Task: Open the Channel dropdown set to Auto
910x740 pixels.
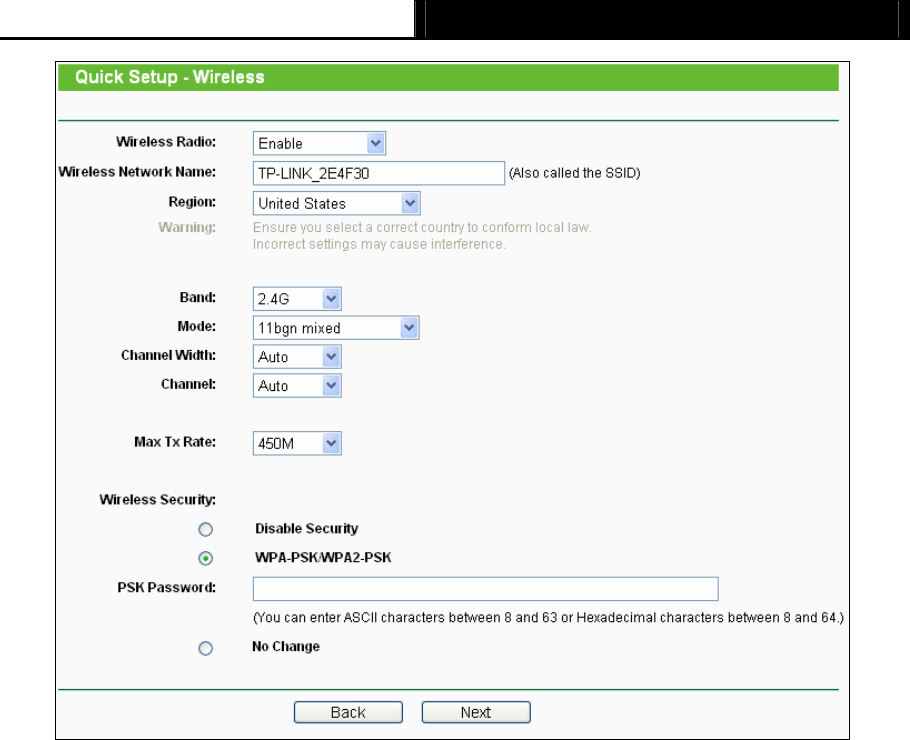Action: click(x=297, y=386)
